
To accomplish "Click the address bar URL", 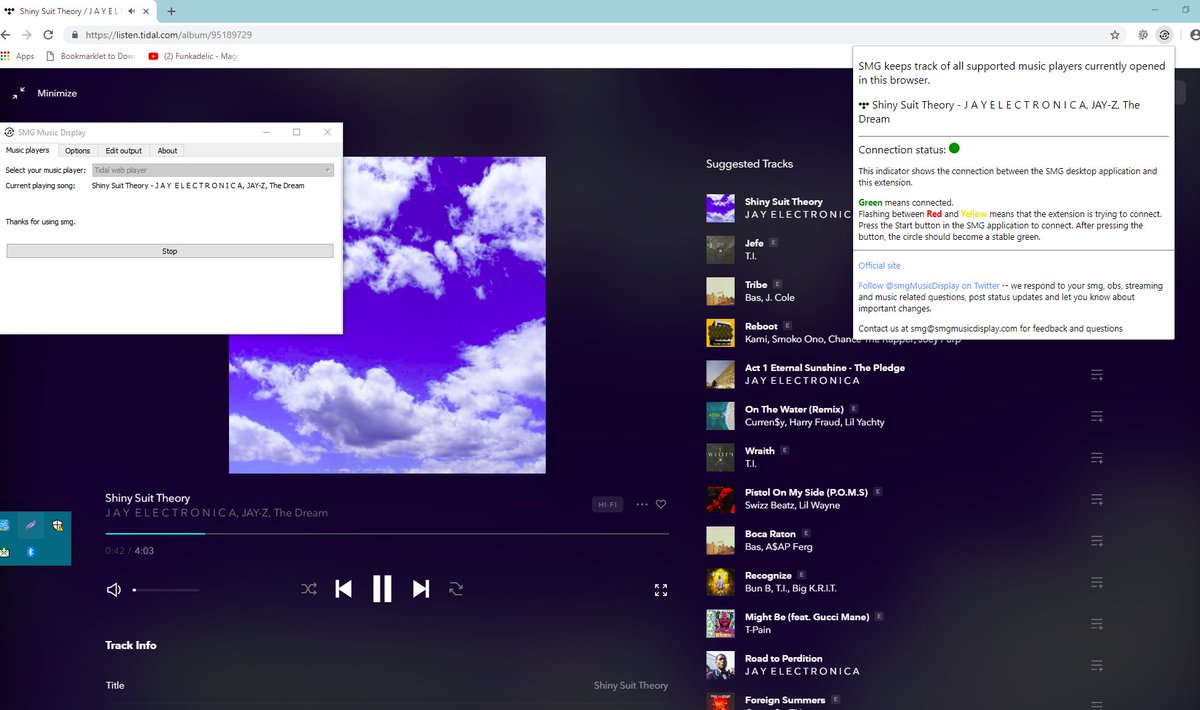I will (x=168, y=34).
